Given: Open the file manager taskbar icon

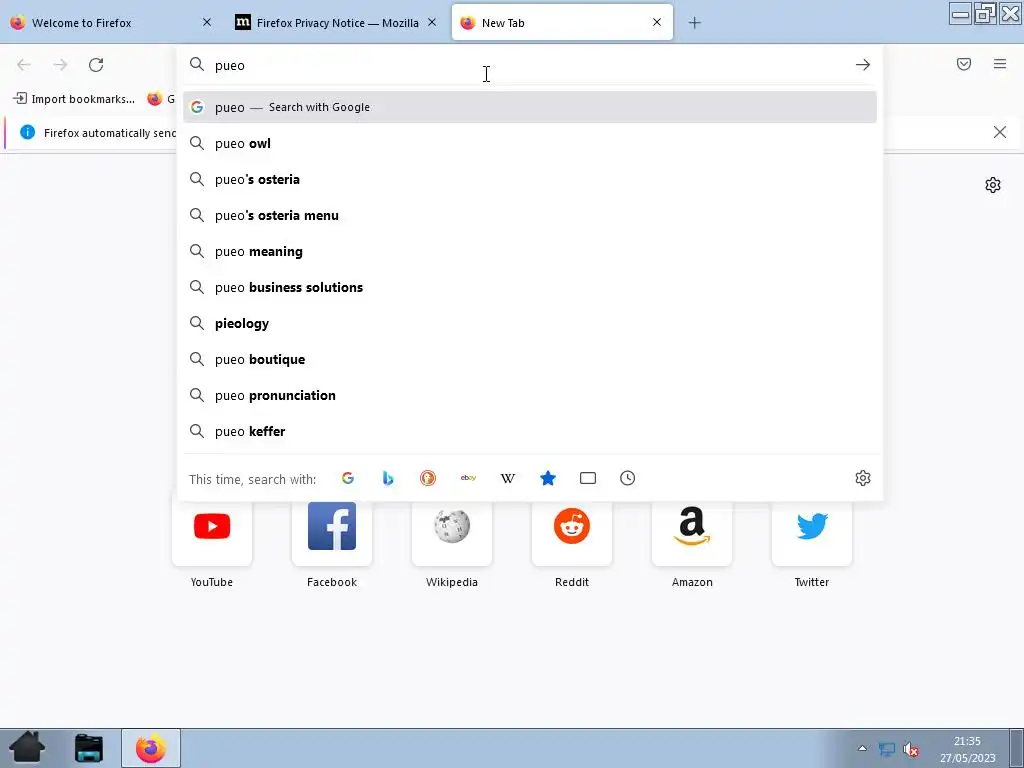Looking at the screenshot, I should 89,748.
